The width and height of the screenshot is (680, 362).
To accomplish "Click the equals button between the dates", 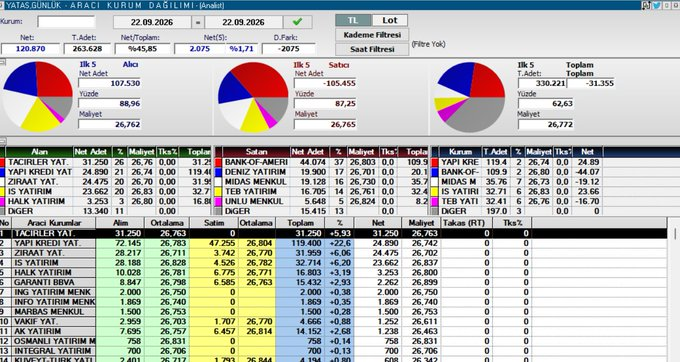I will 198,22.
